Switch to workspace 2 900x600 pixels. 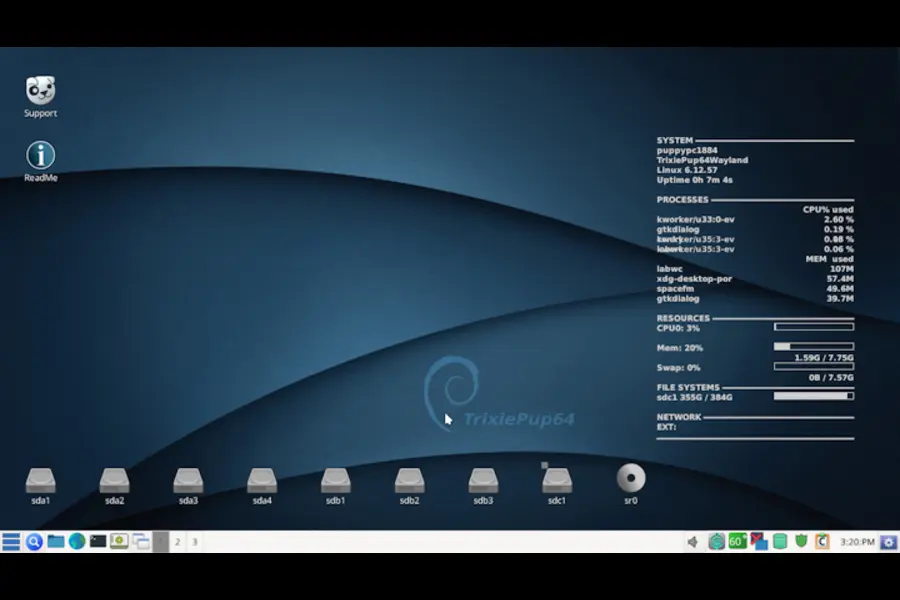(x=177, y=541)
